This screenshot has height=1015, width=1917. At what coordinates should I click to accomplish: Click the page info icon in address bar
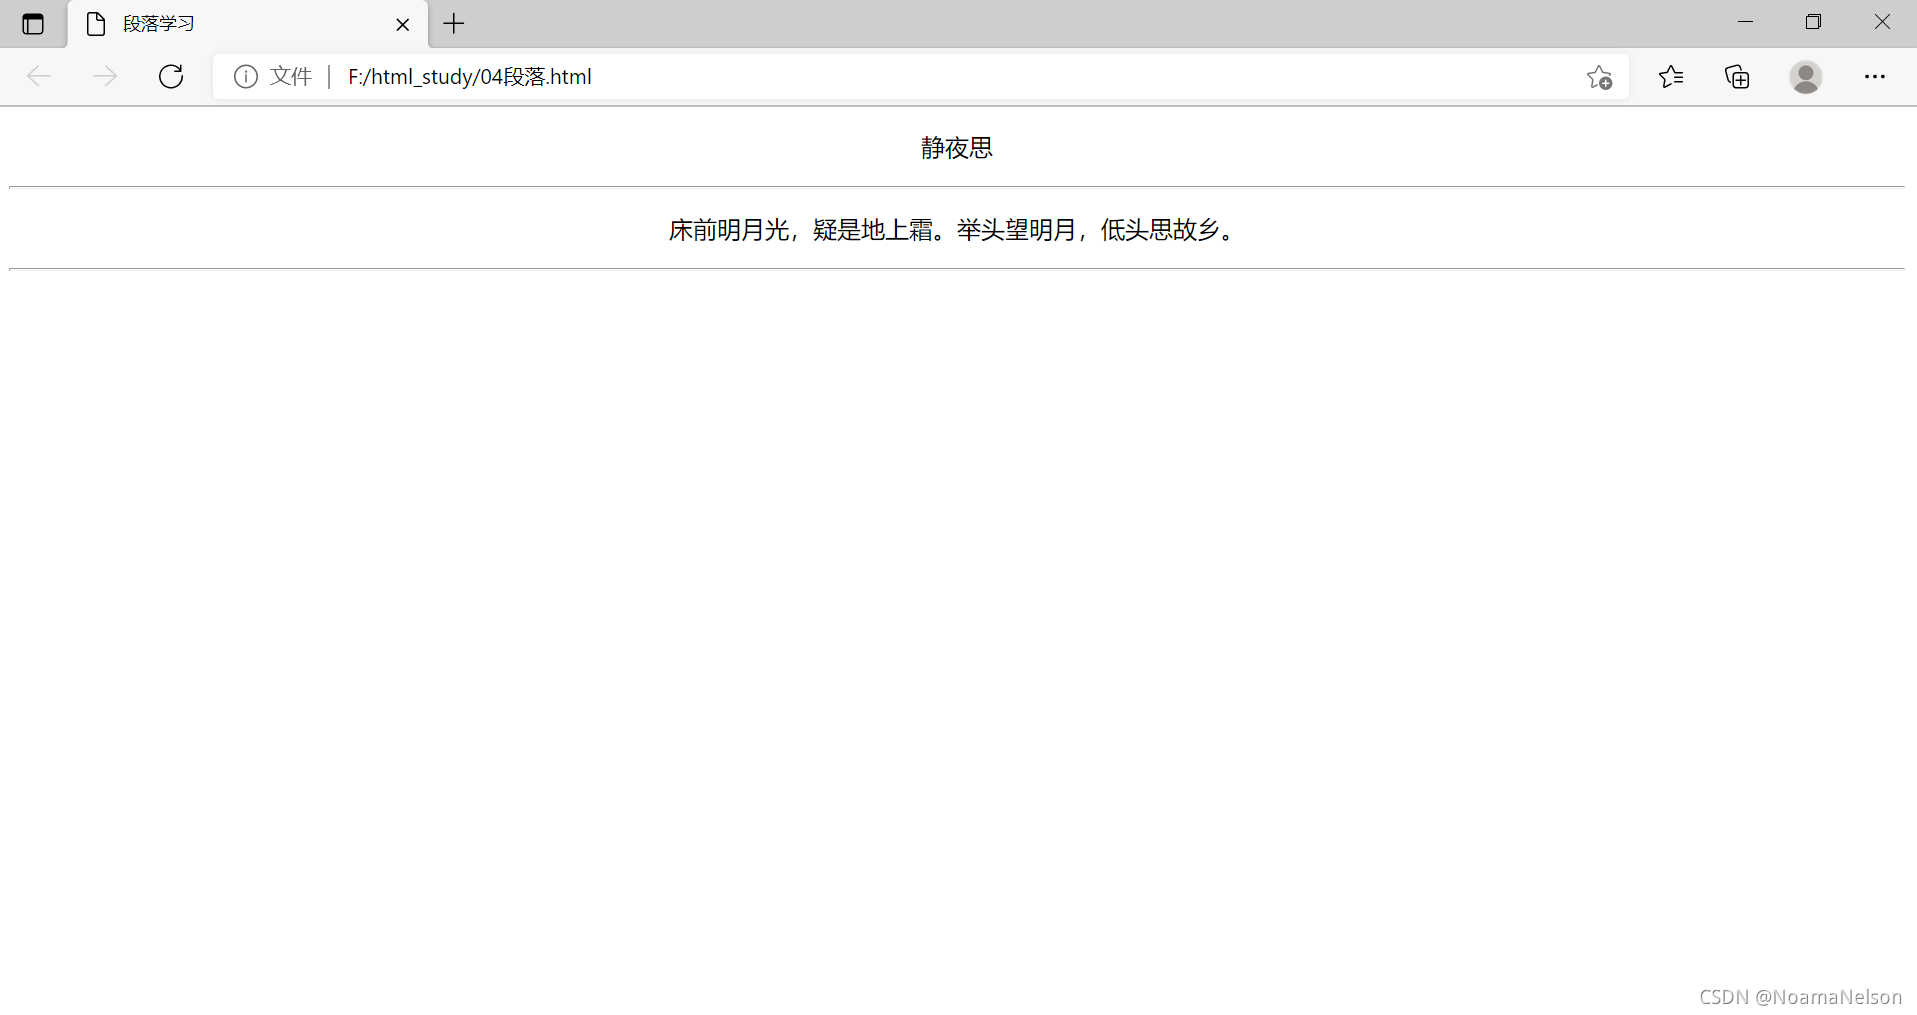coord(245,76)
